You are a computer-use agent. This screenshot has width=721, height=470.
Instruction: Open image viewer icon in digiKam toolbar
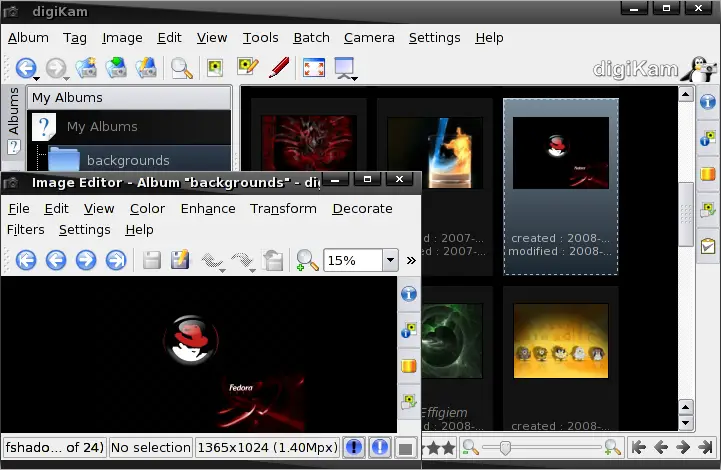point(215,68)
